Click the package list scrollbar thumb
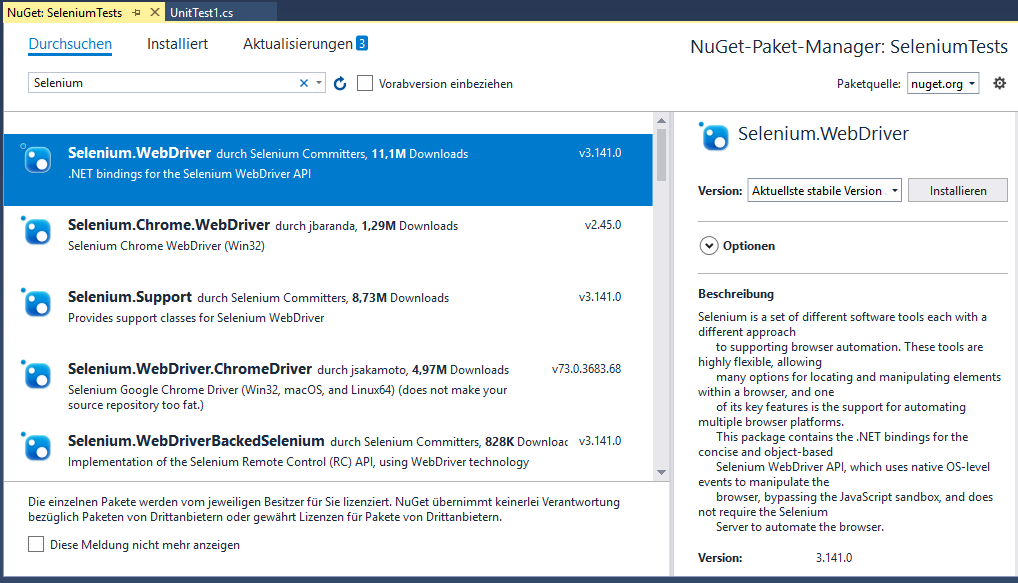1018x583 pixels. point(661,155)
